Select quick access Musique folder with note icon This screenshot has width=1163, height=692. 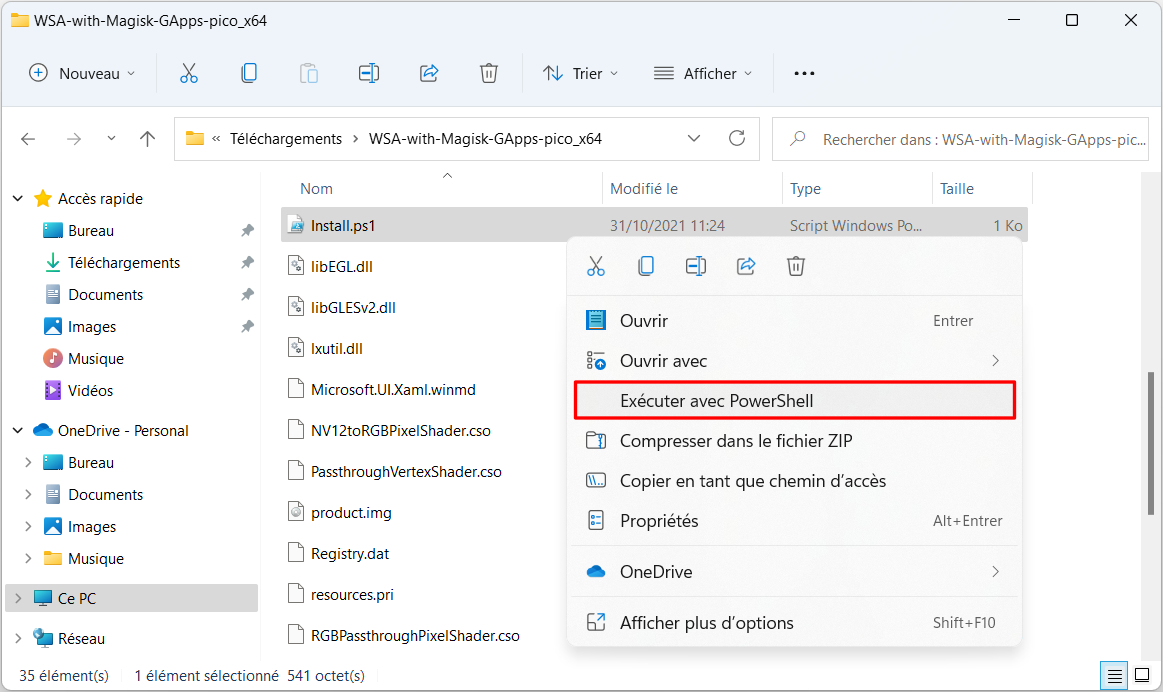click(x=96, y=358)
